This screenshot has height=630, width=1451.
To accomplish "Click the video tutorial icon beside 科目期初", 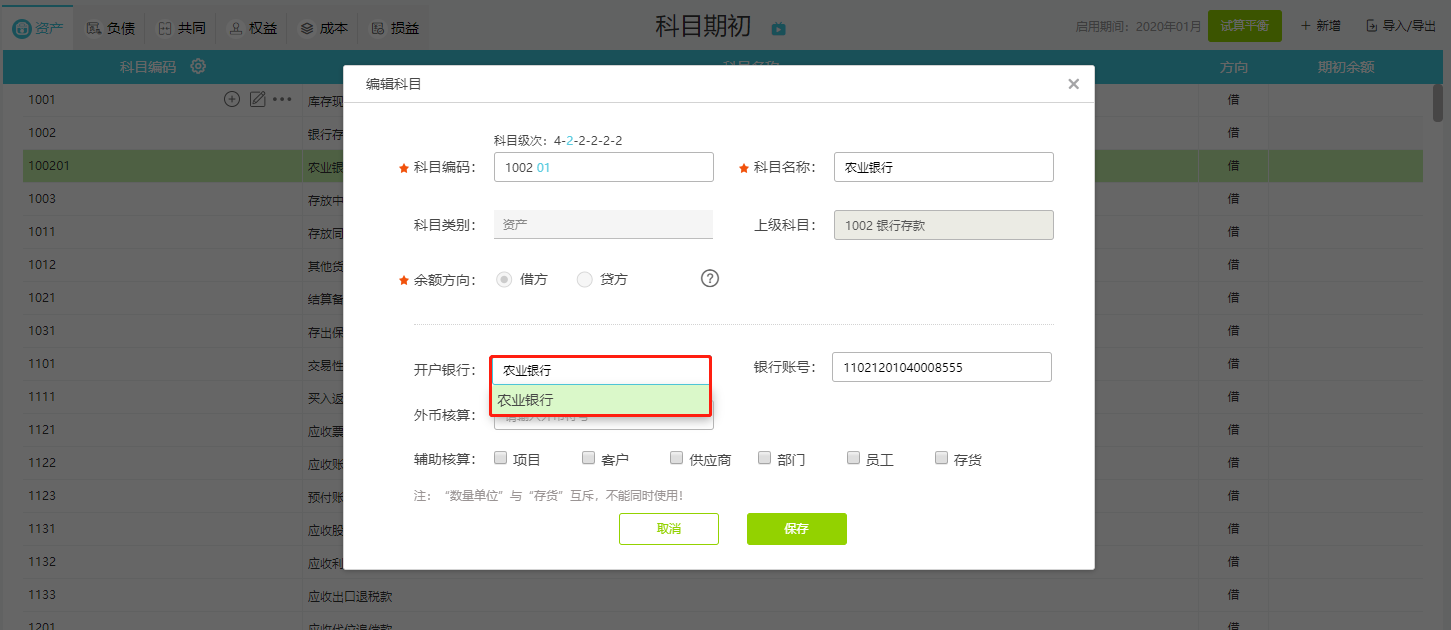I will click(x=778, y=29).
